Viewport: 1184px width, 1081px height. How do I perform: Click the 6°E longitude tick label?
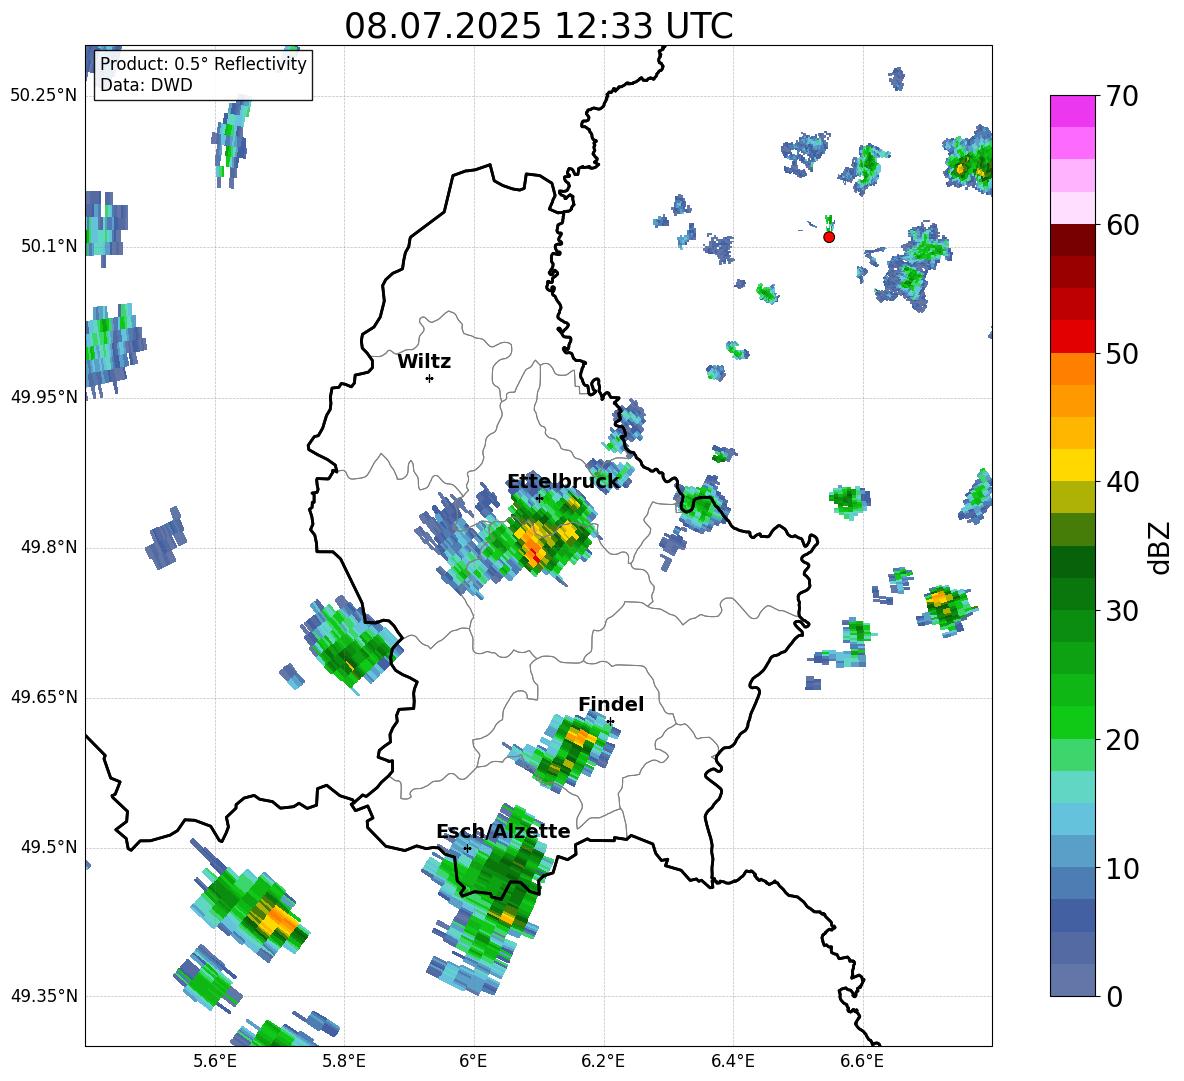tap(473, 1061)
